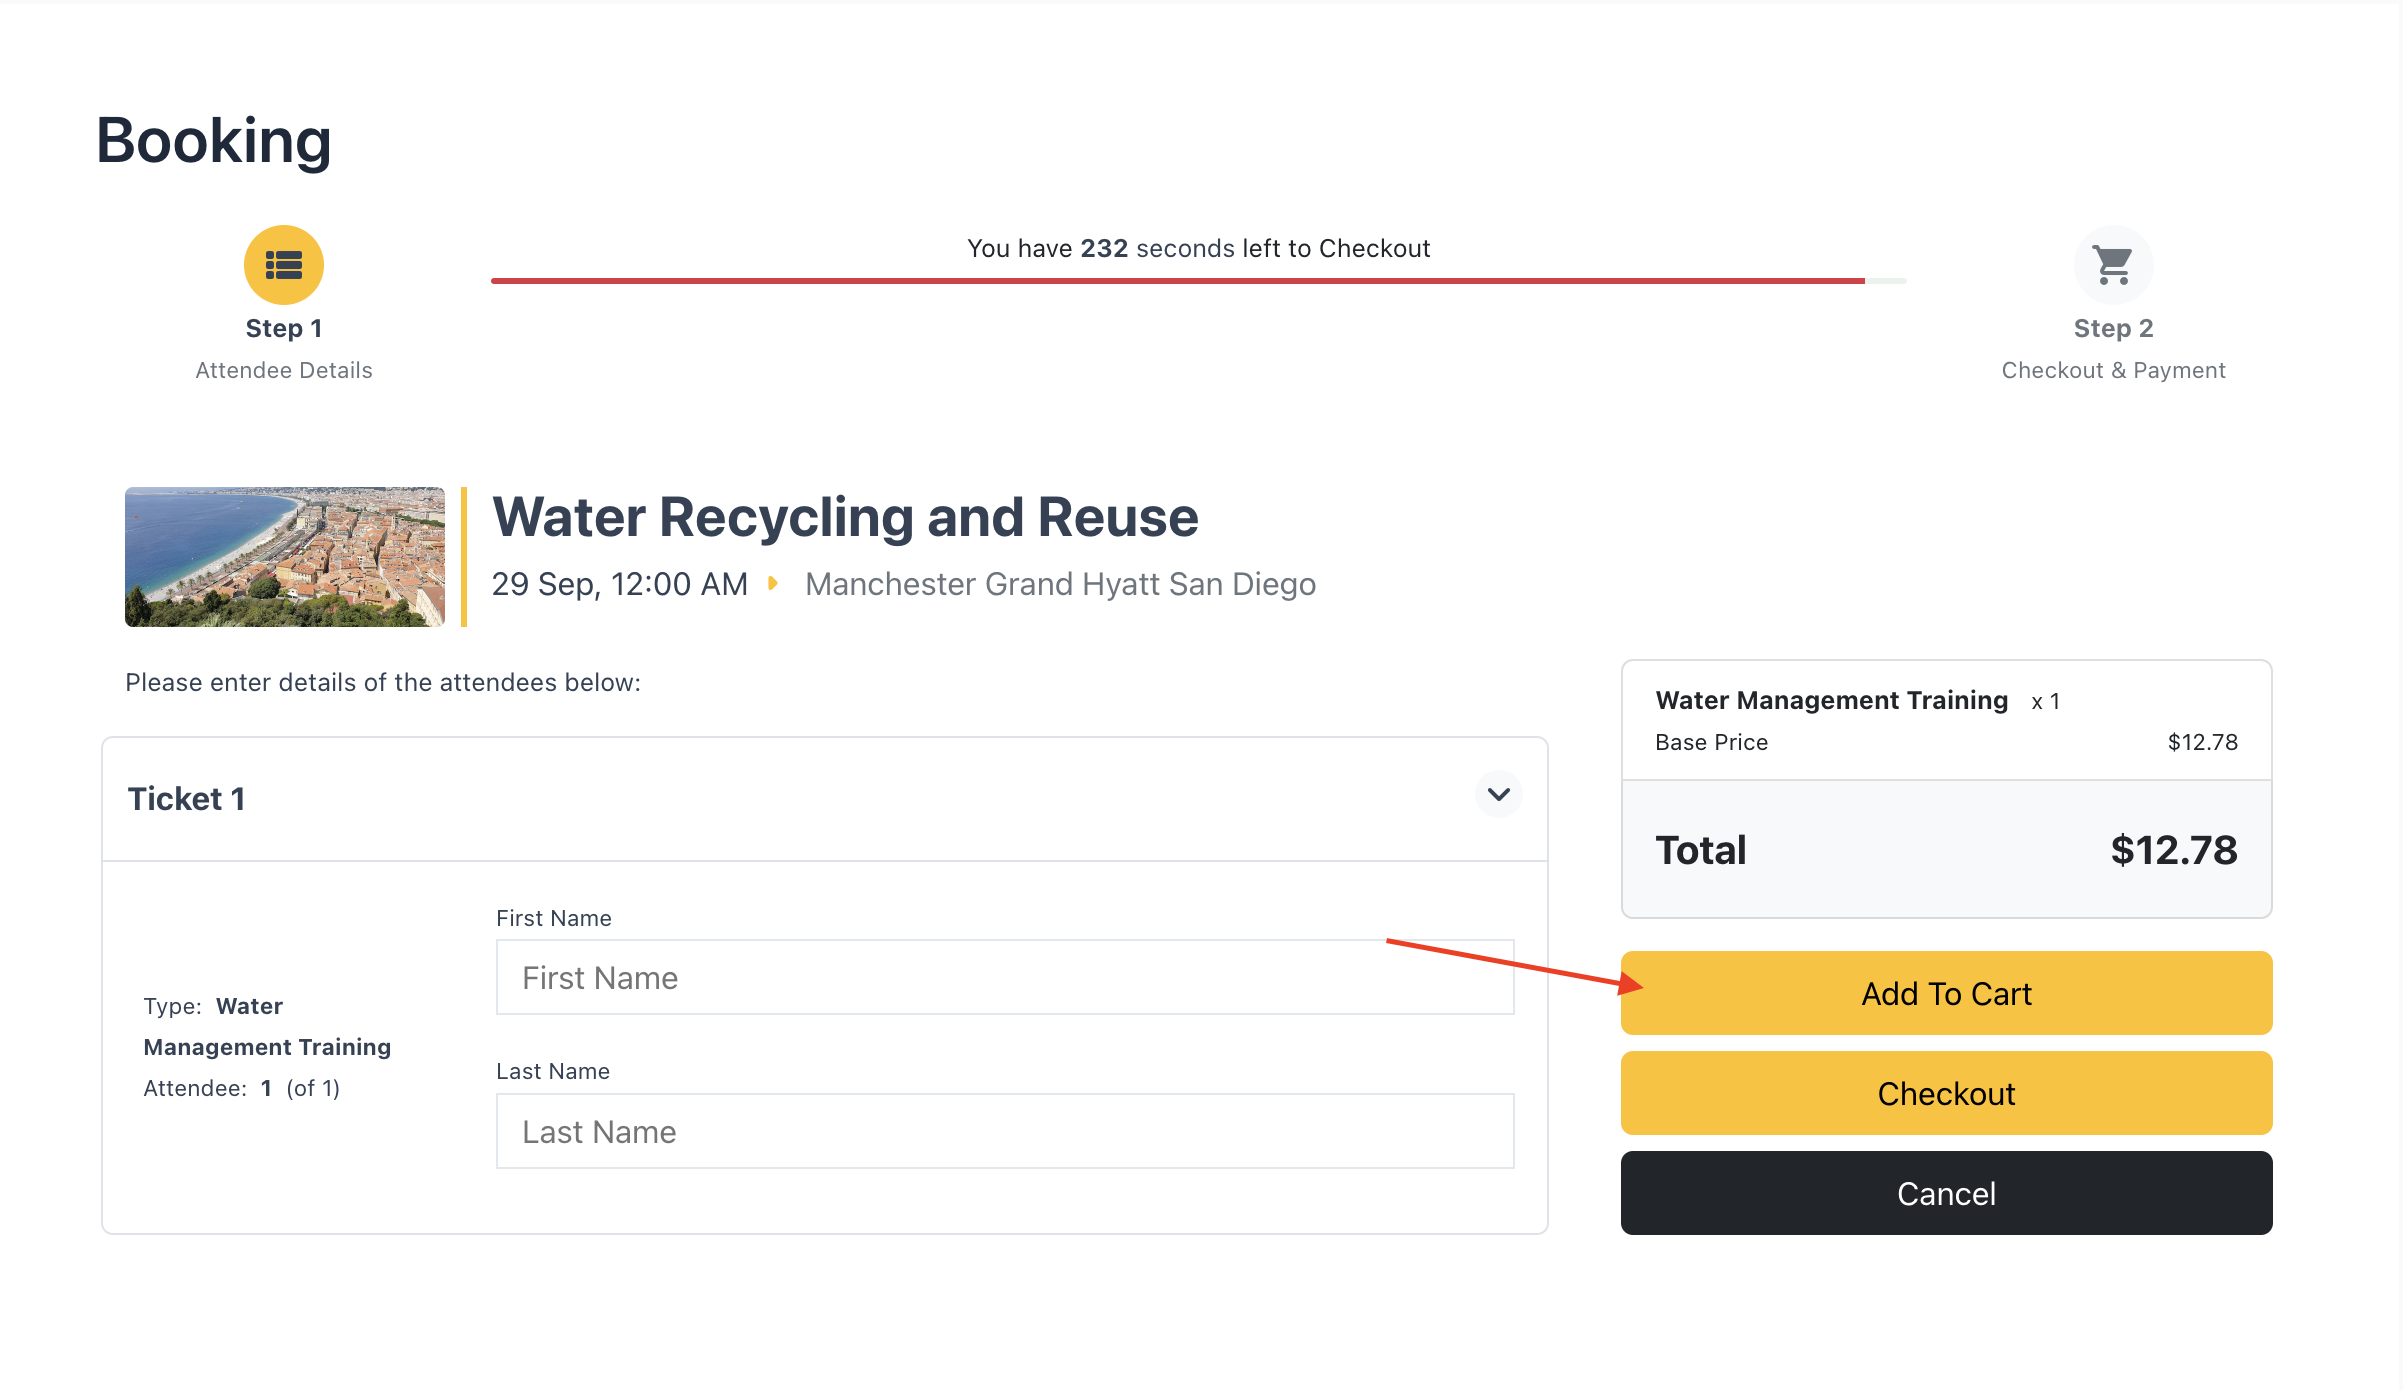Click the Step 1 attendee list icon

(284, 265)
